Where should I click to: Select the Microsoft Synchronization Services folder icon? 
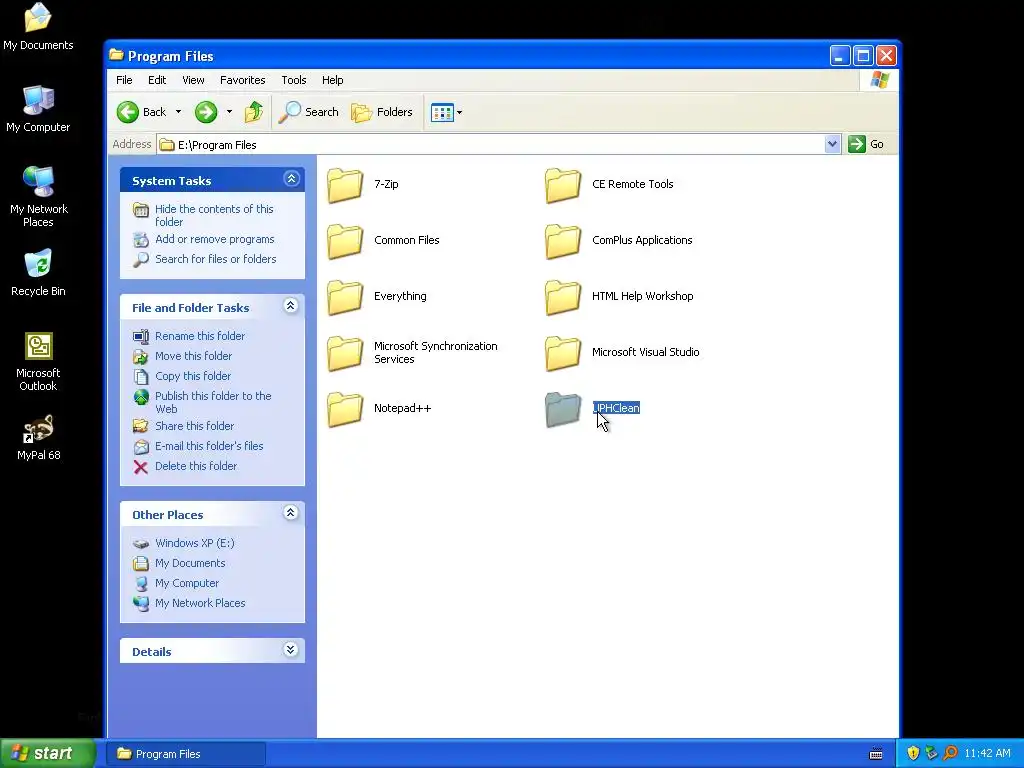click(x=345, y=353)
